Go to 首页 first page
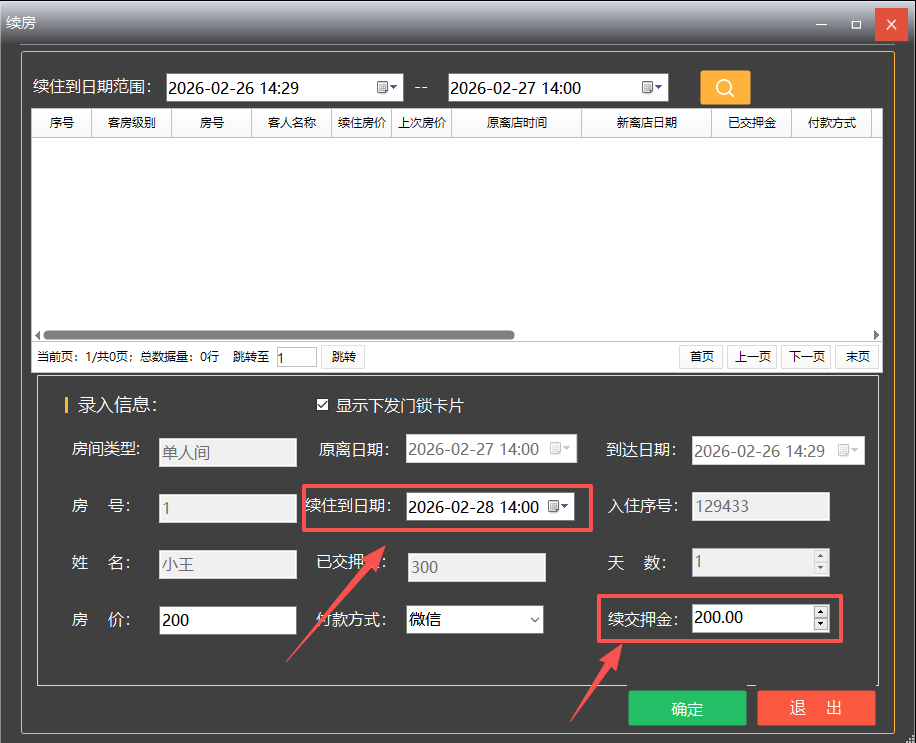Screen dimensions: 916x743 pyautogui.click(x=701, y=357)
